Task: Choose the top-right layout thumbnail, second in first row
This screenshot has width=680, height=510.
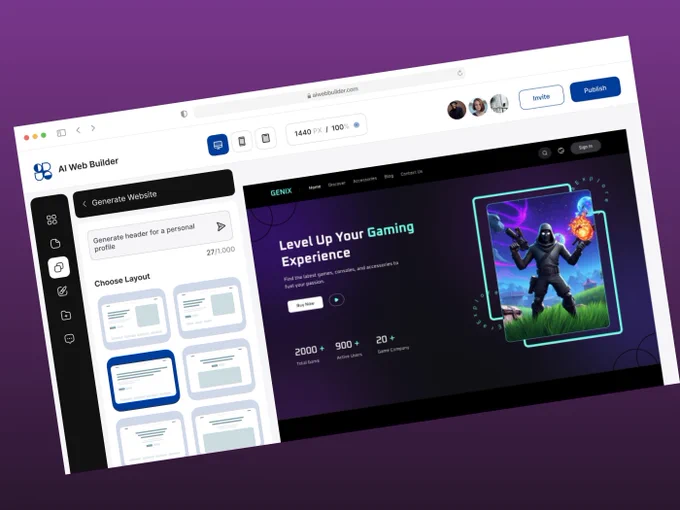Action: coord(209,308)
